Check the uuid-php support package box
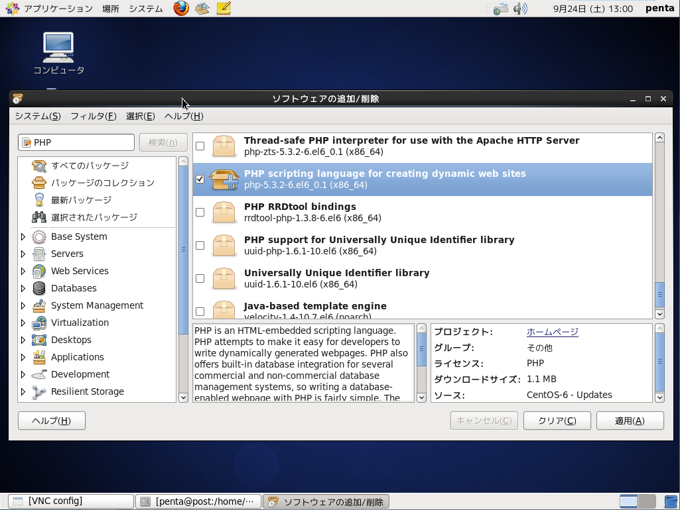This screenshot has width=680, height=510. click(200, 245)
